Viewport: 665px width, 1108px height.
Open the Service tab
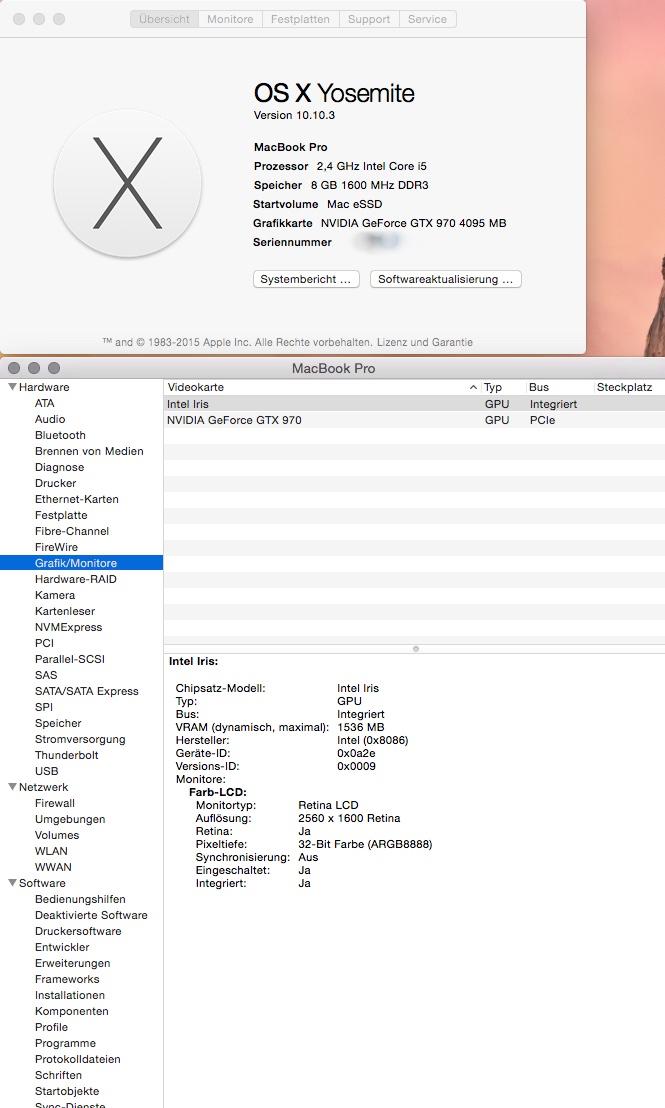427,19
